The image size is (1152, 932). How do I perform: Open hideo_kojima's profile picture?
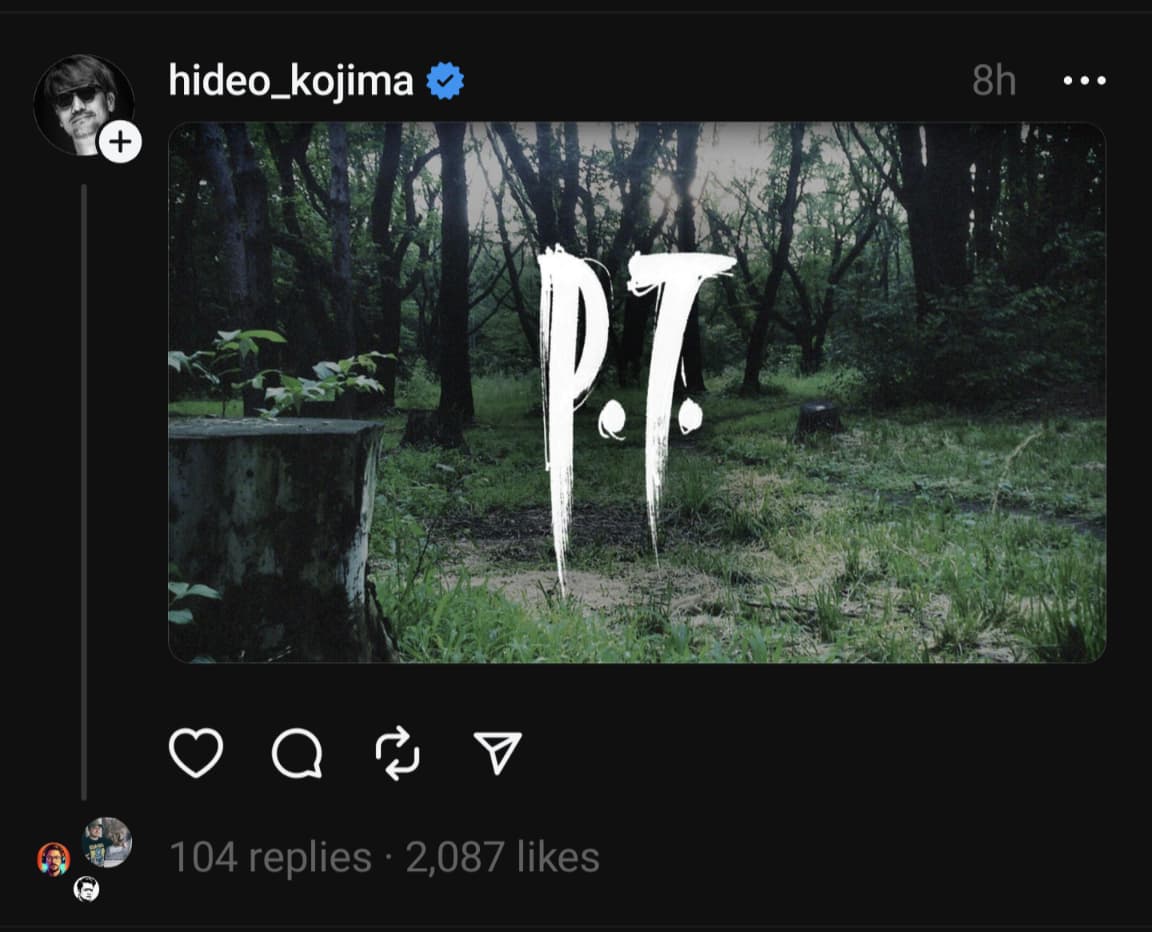pos(82,104)
